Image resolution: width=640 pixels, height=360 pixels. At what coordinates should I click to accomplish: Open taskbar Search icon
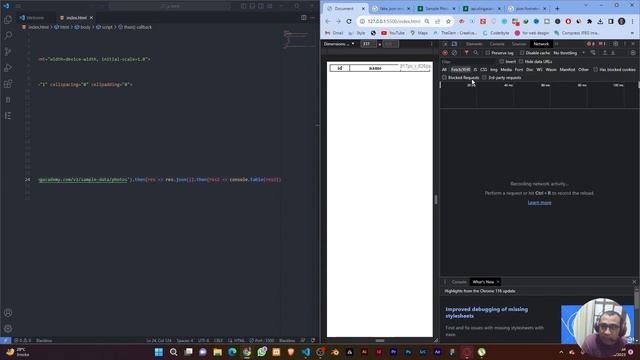(173, 352)
